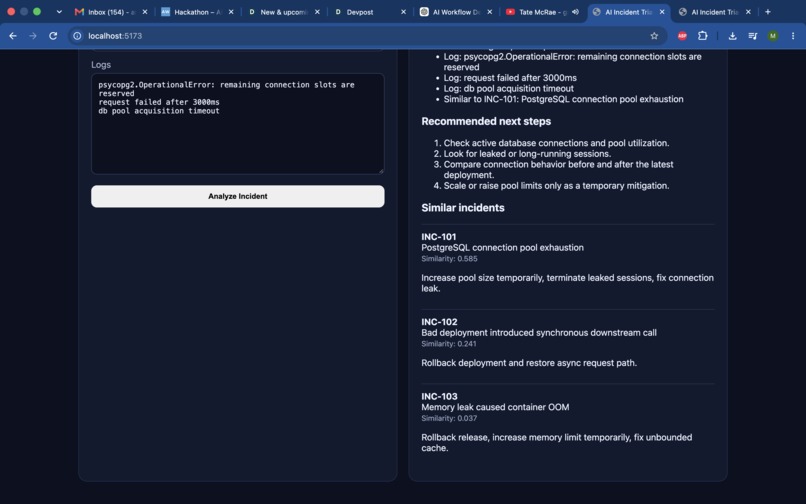Click the Analyze Incident button

[237, 196]
